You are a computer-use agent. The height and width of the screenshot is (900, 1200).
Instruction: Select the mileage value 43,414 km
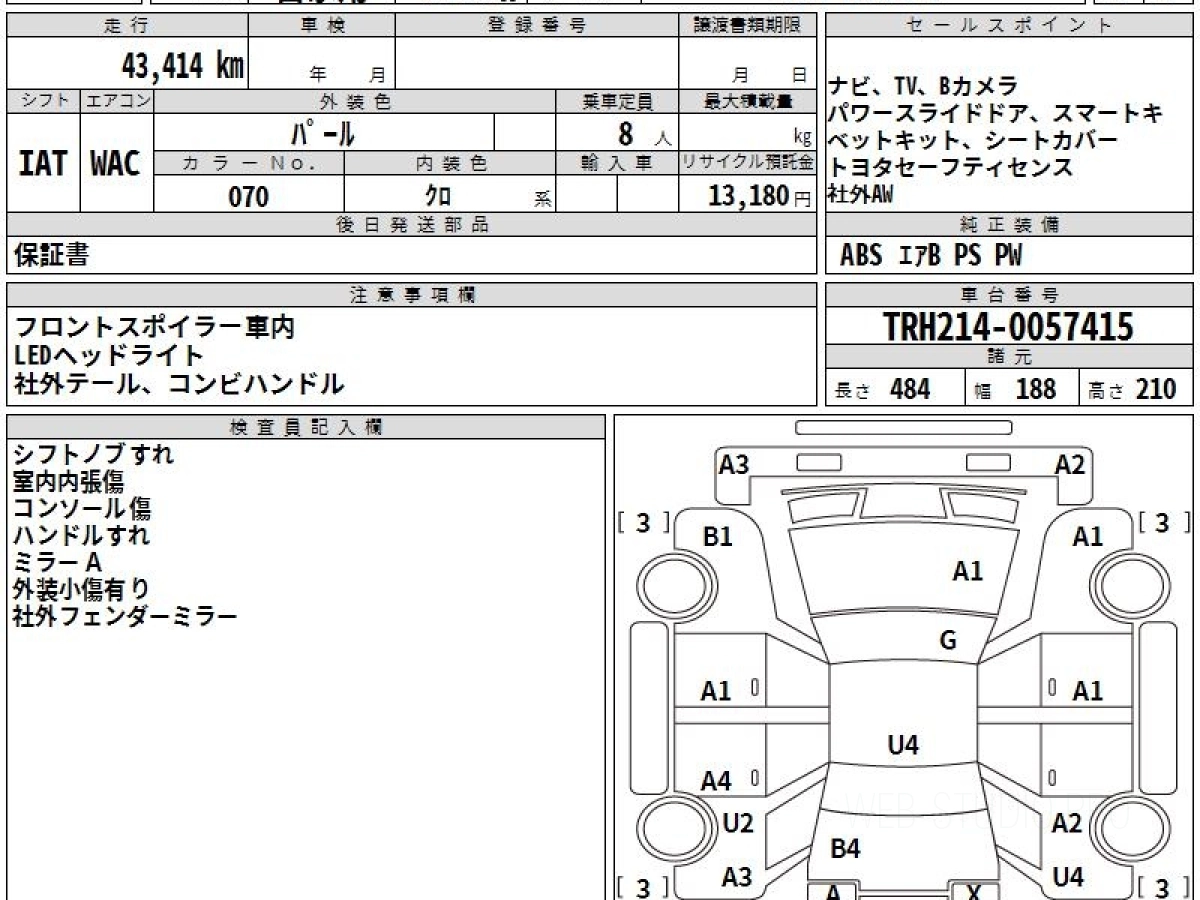pyautogui.click(x=183, y=65)
